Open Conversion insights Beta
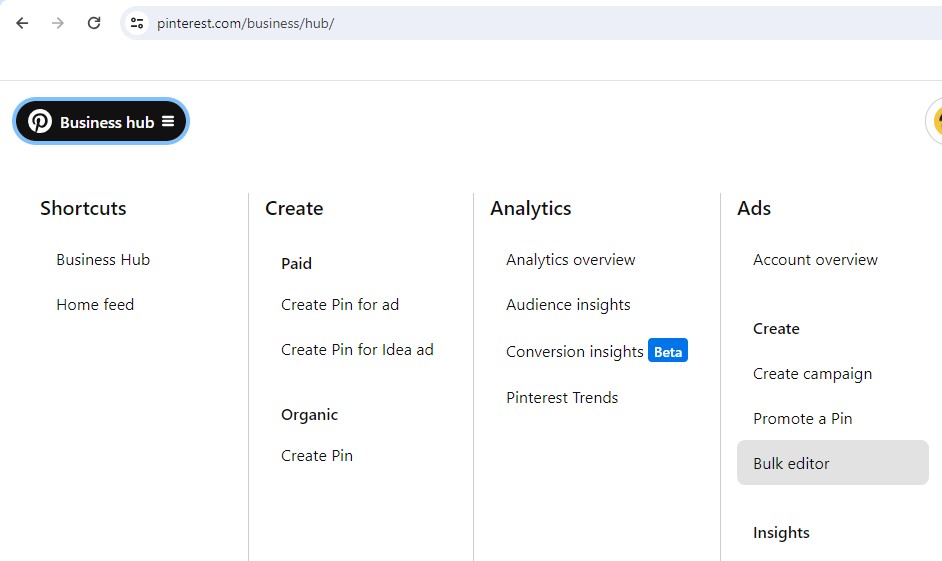 coord(597,351)
